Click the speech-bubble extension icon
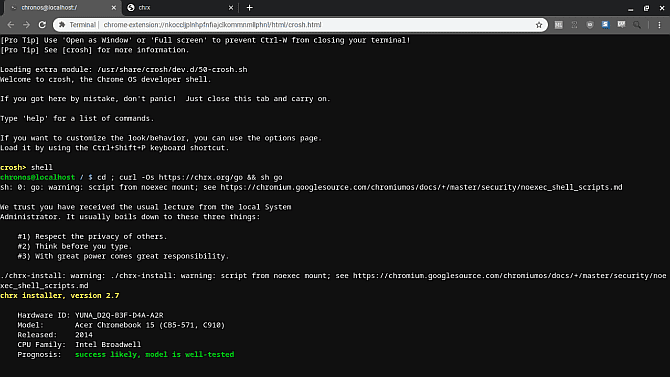Screen dimensions: 670x377 click(x=621, y=25)
